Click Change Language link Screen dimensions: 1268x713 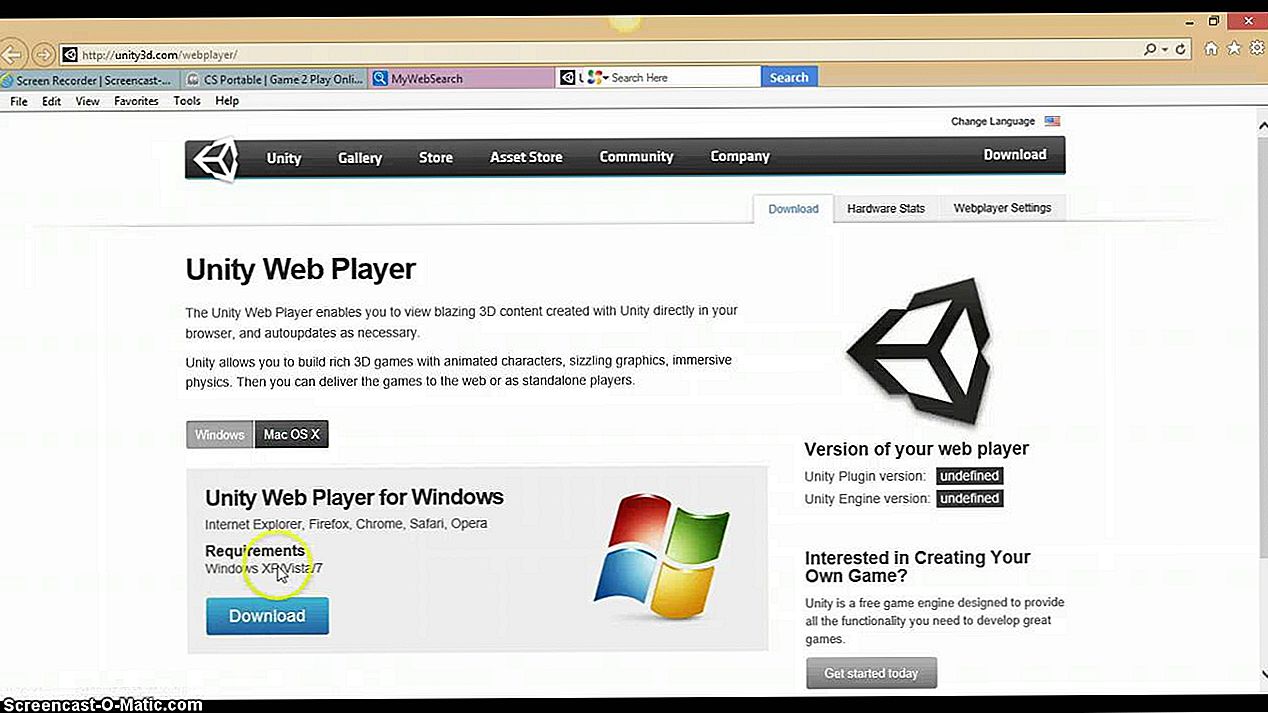(x=993, y=121)
